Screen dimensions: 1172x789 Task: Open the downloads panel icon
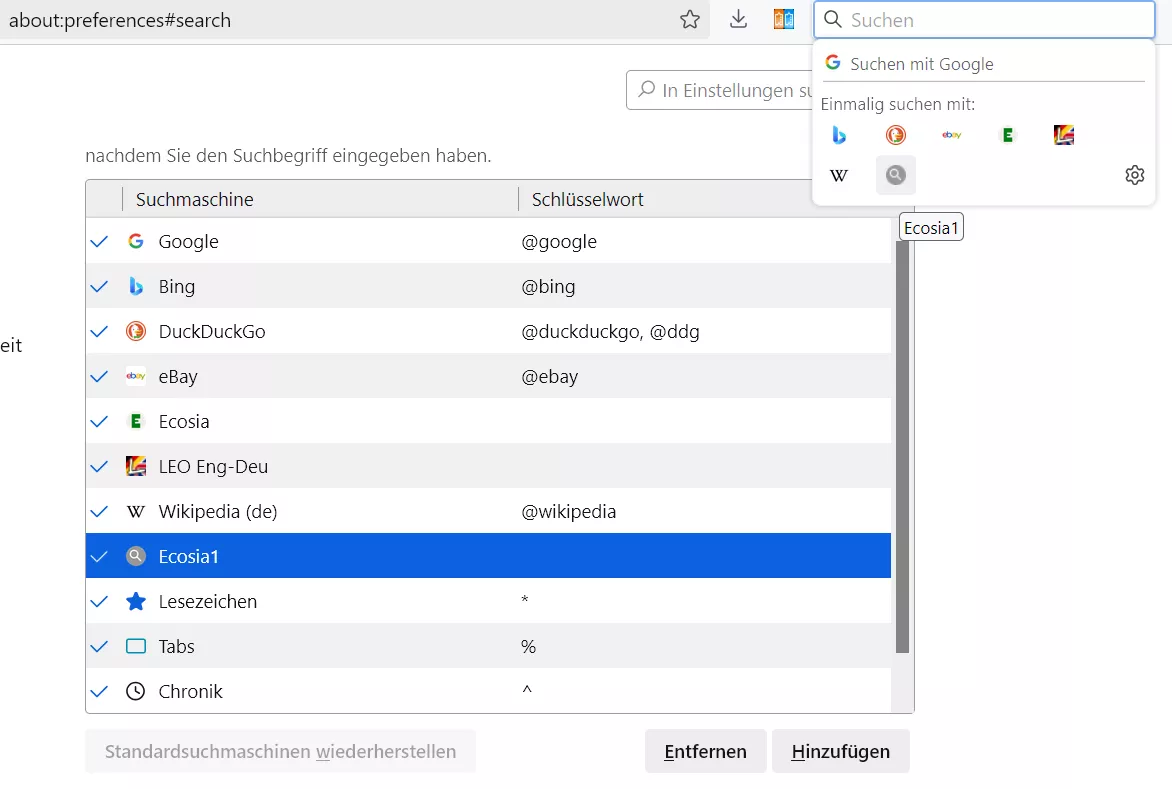pos(738,19)
